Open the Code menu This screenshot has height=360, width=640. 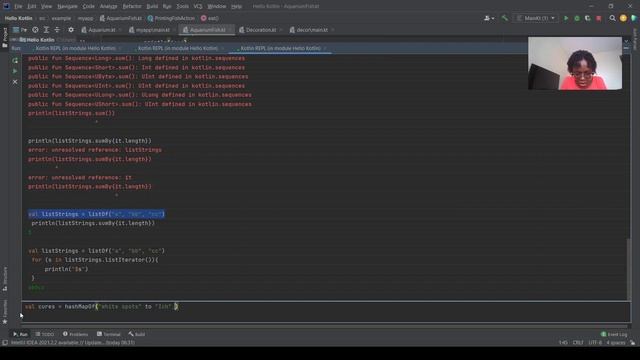pyautogui.click(x=88, y=7)
